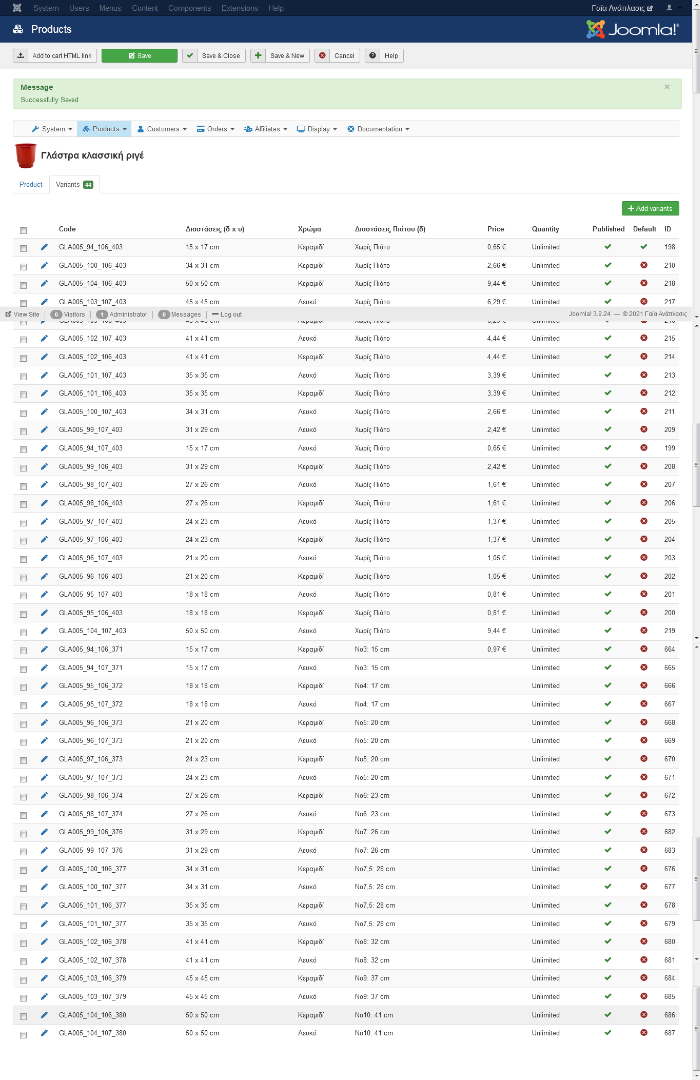
Task: Select checkbox for GLA005_94_106_403 row
Action: click(24, 248)
